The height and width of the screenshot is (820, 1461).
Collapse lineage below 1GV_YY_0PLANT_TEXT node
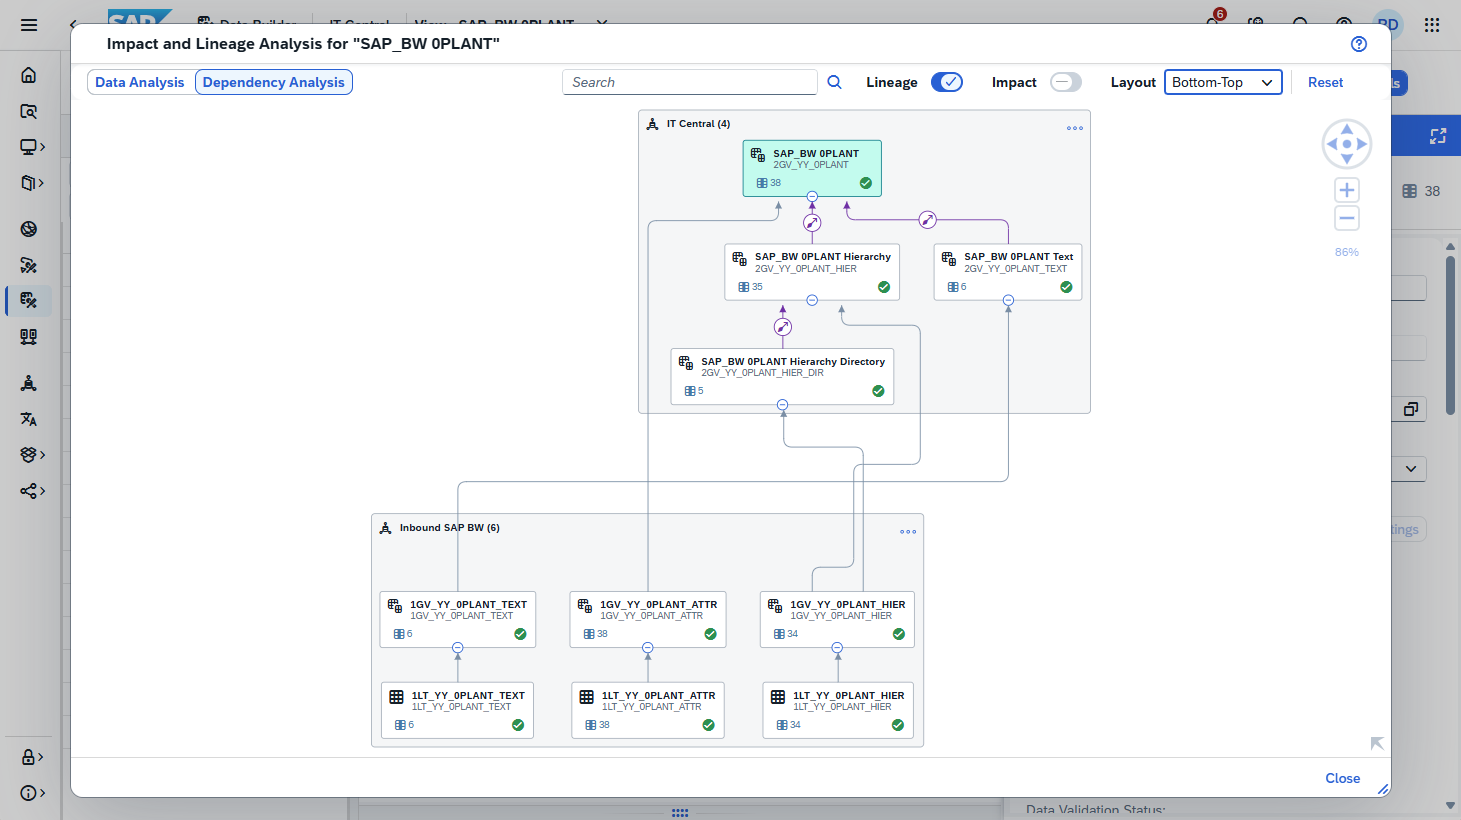tap(458, 648)
